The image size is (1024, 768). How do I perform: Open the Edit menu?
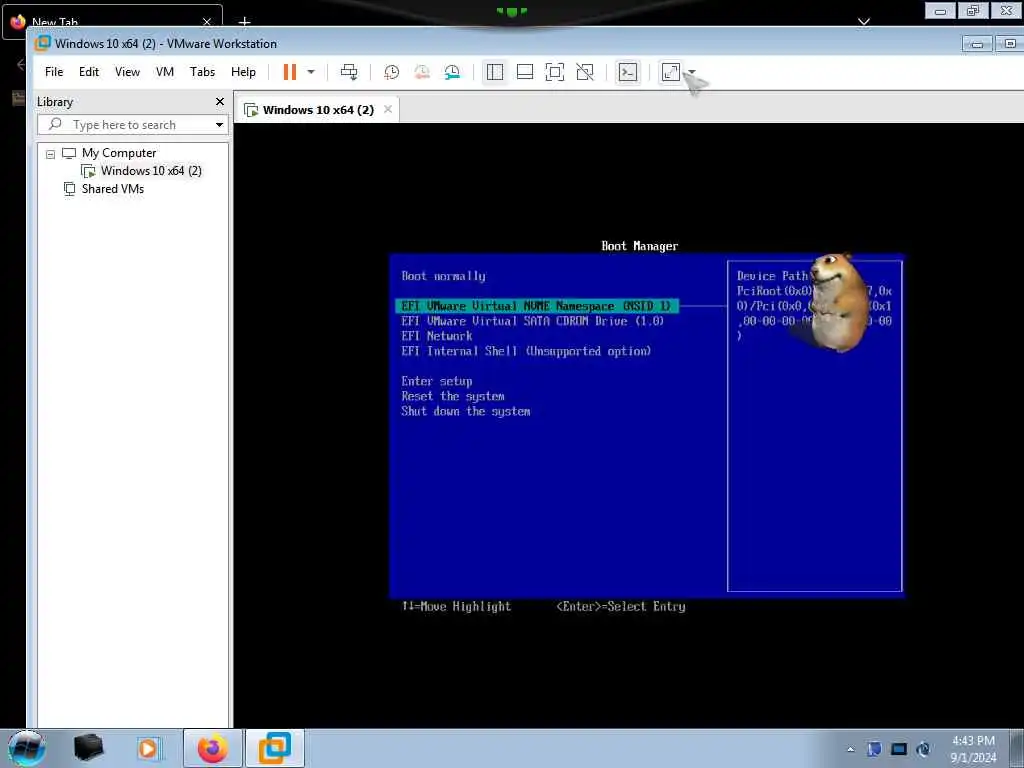(89, 72)
